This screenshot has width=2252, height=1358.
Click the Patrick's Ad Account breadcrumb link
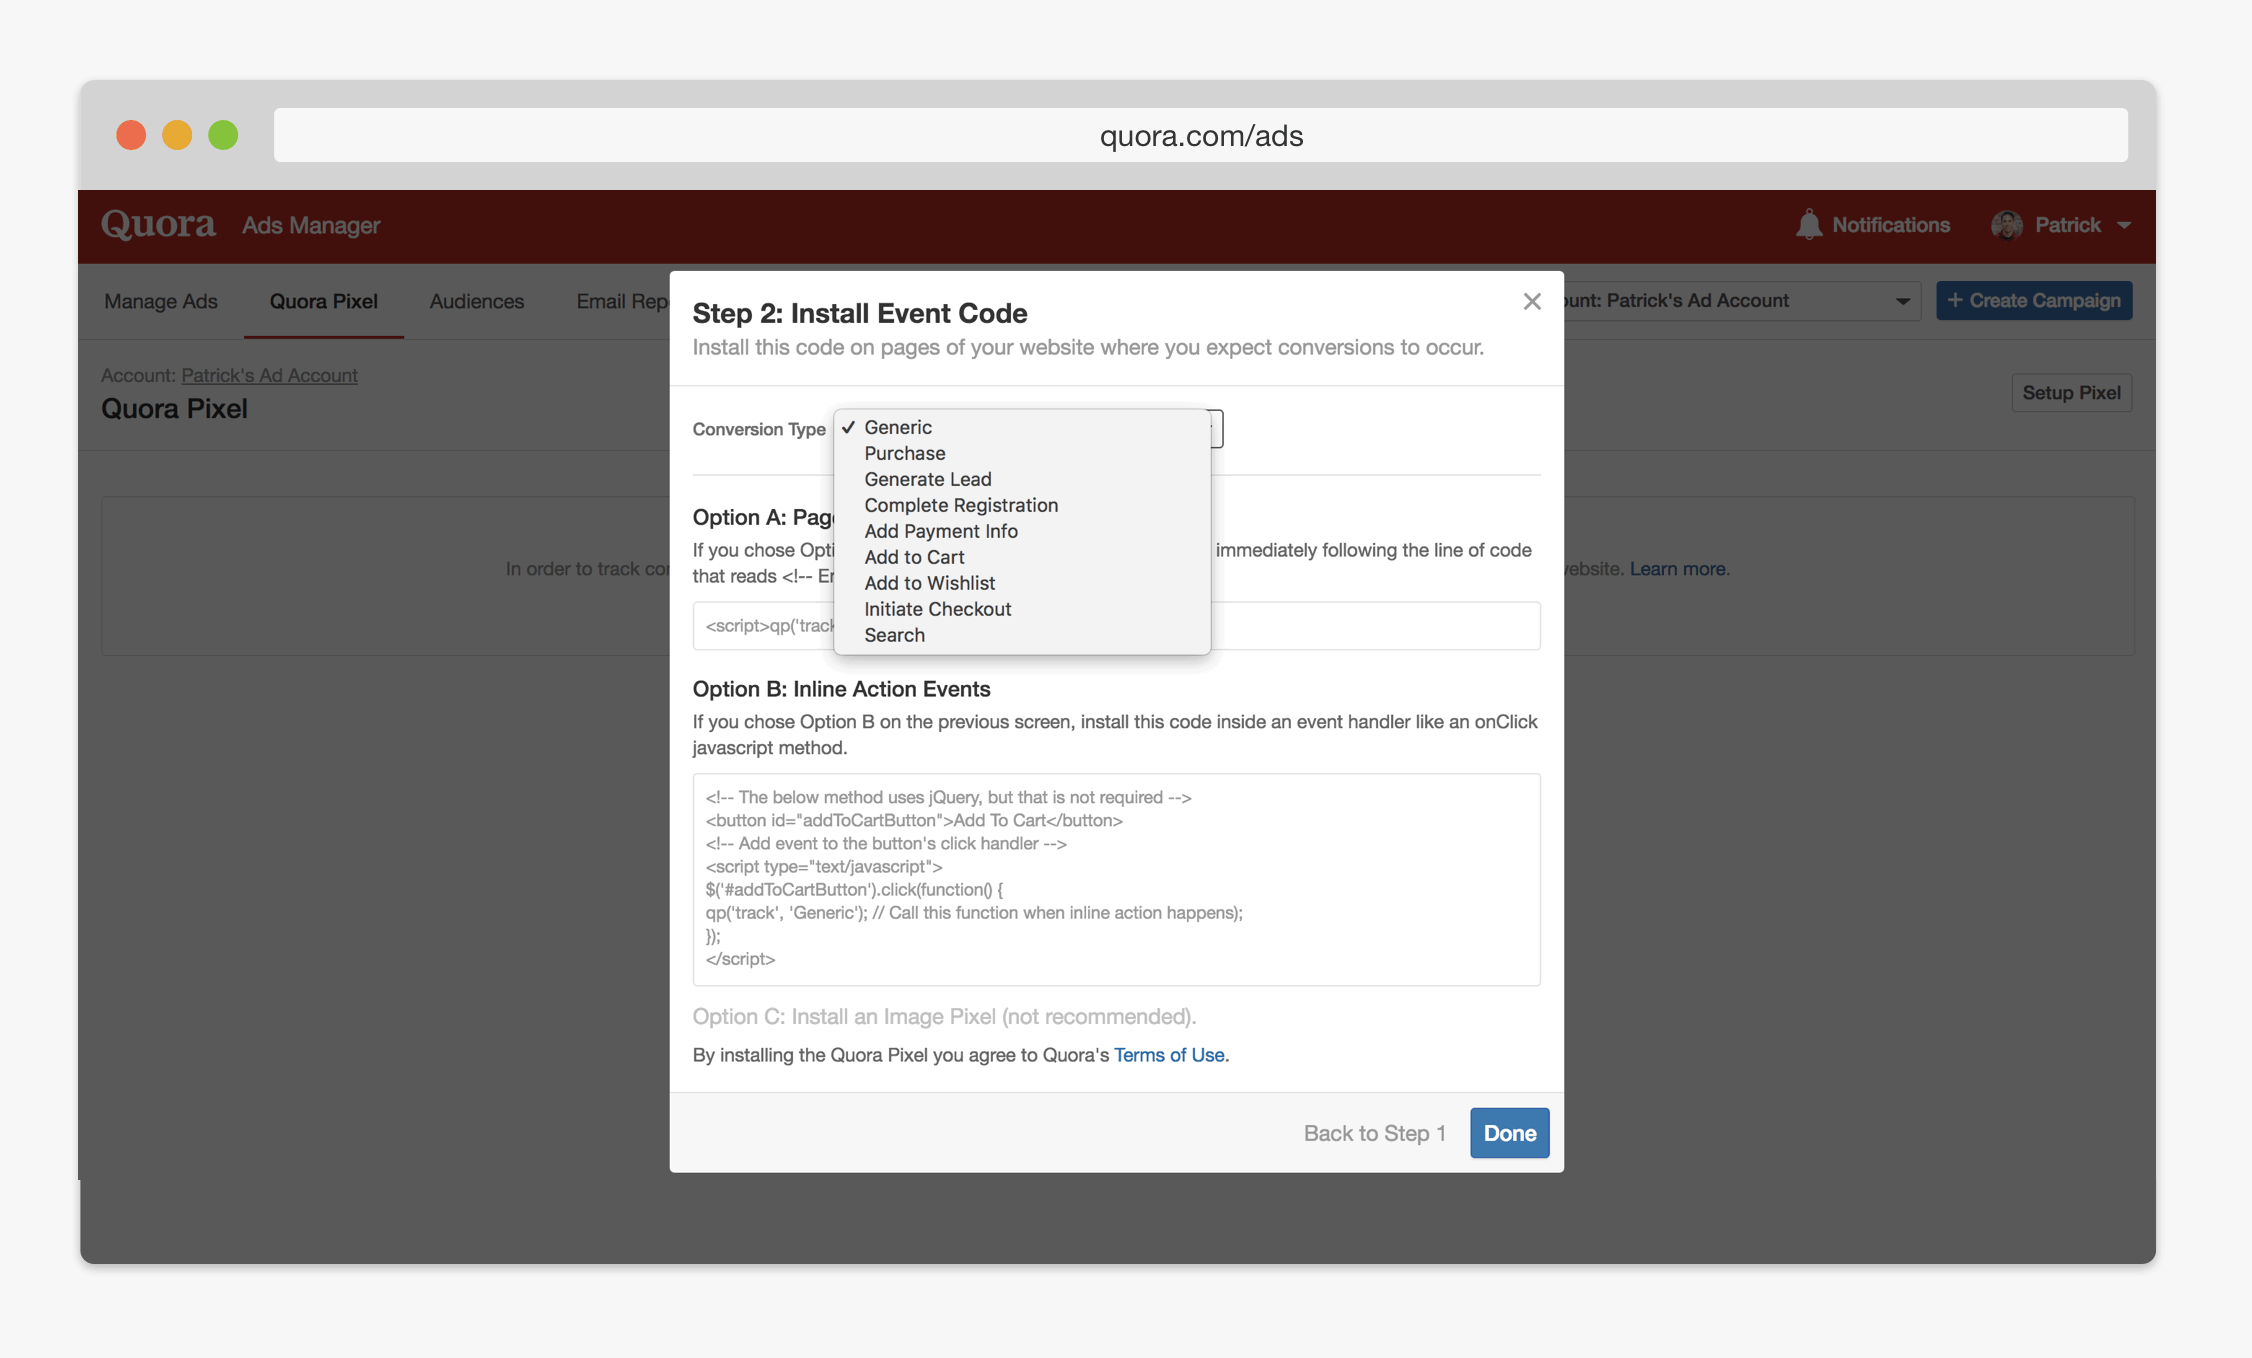click(x=269, y=375)
